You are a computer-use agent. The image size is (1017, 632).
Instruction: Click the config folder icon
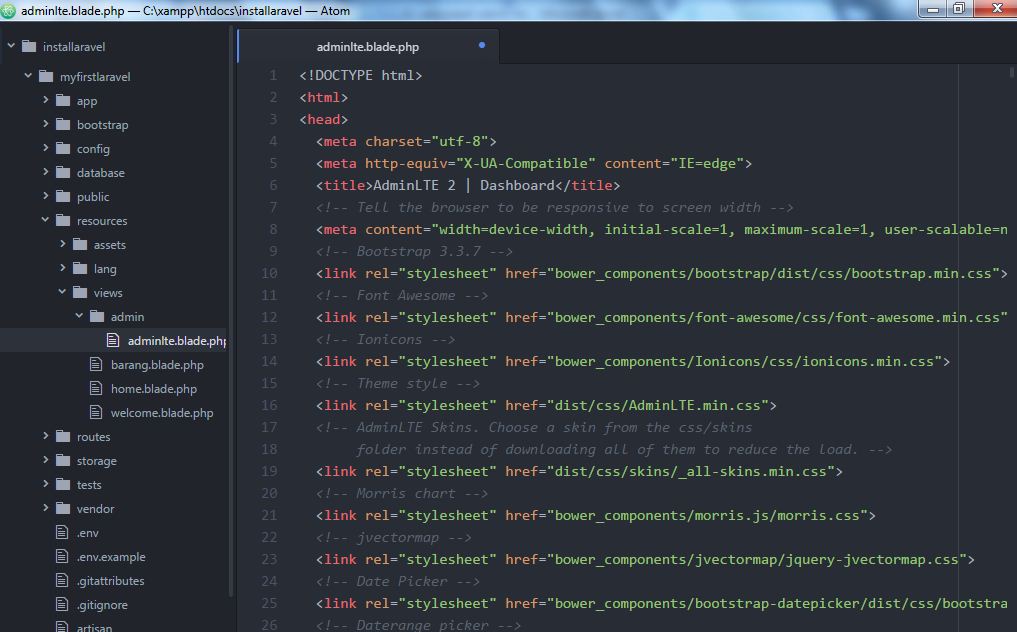point(63,149)
